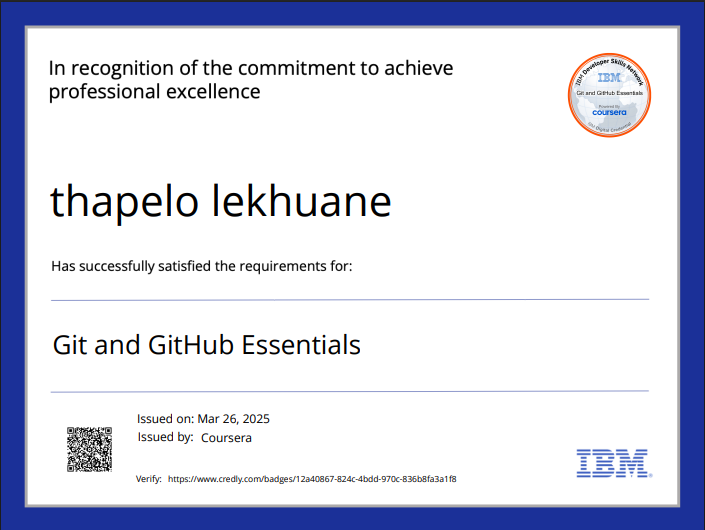Click the 'Issued by:' label
The height and width of the screenshot is (530, 705).
click(165, 438)
